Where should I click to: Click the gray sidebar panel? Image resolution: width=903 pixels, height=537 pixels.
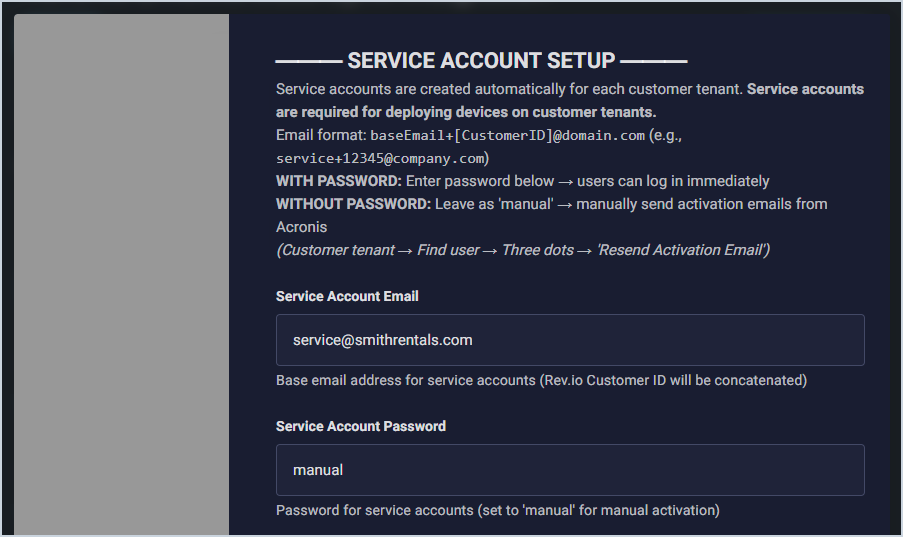pyautogui.click(x=121, y=275)
